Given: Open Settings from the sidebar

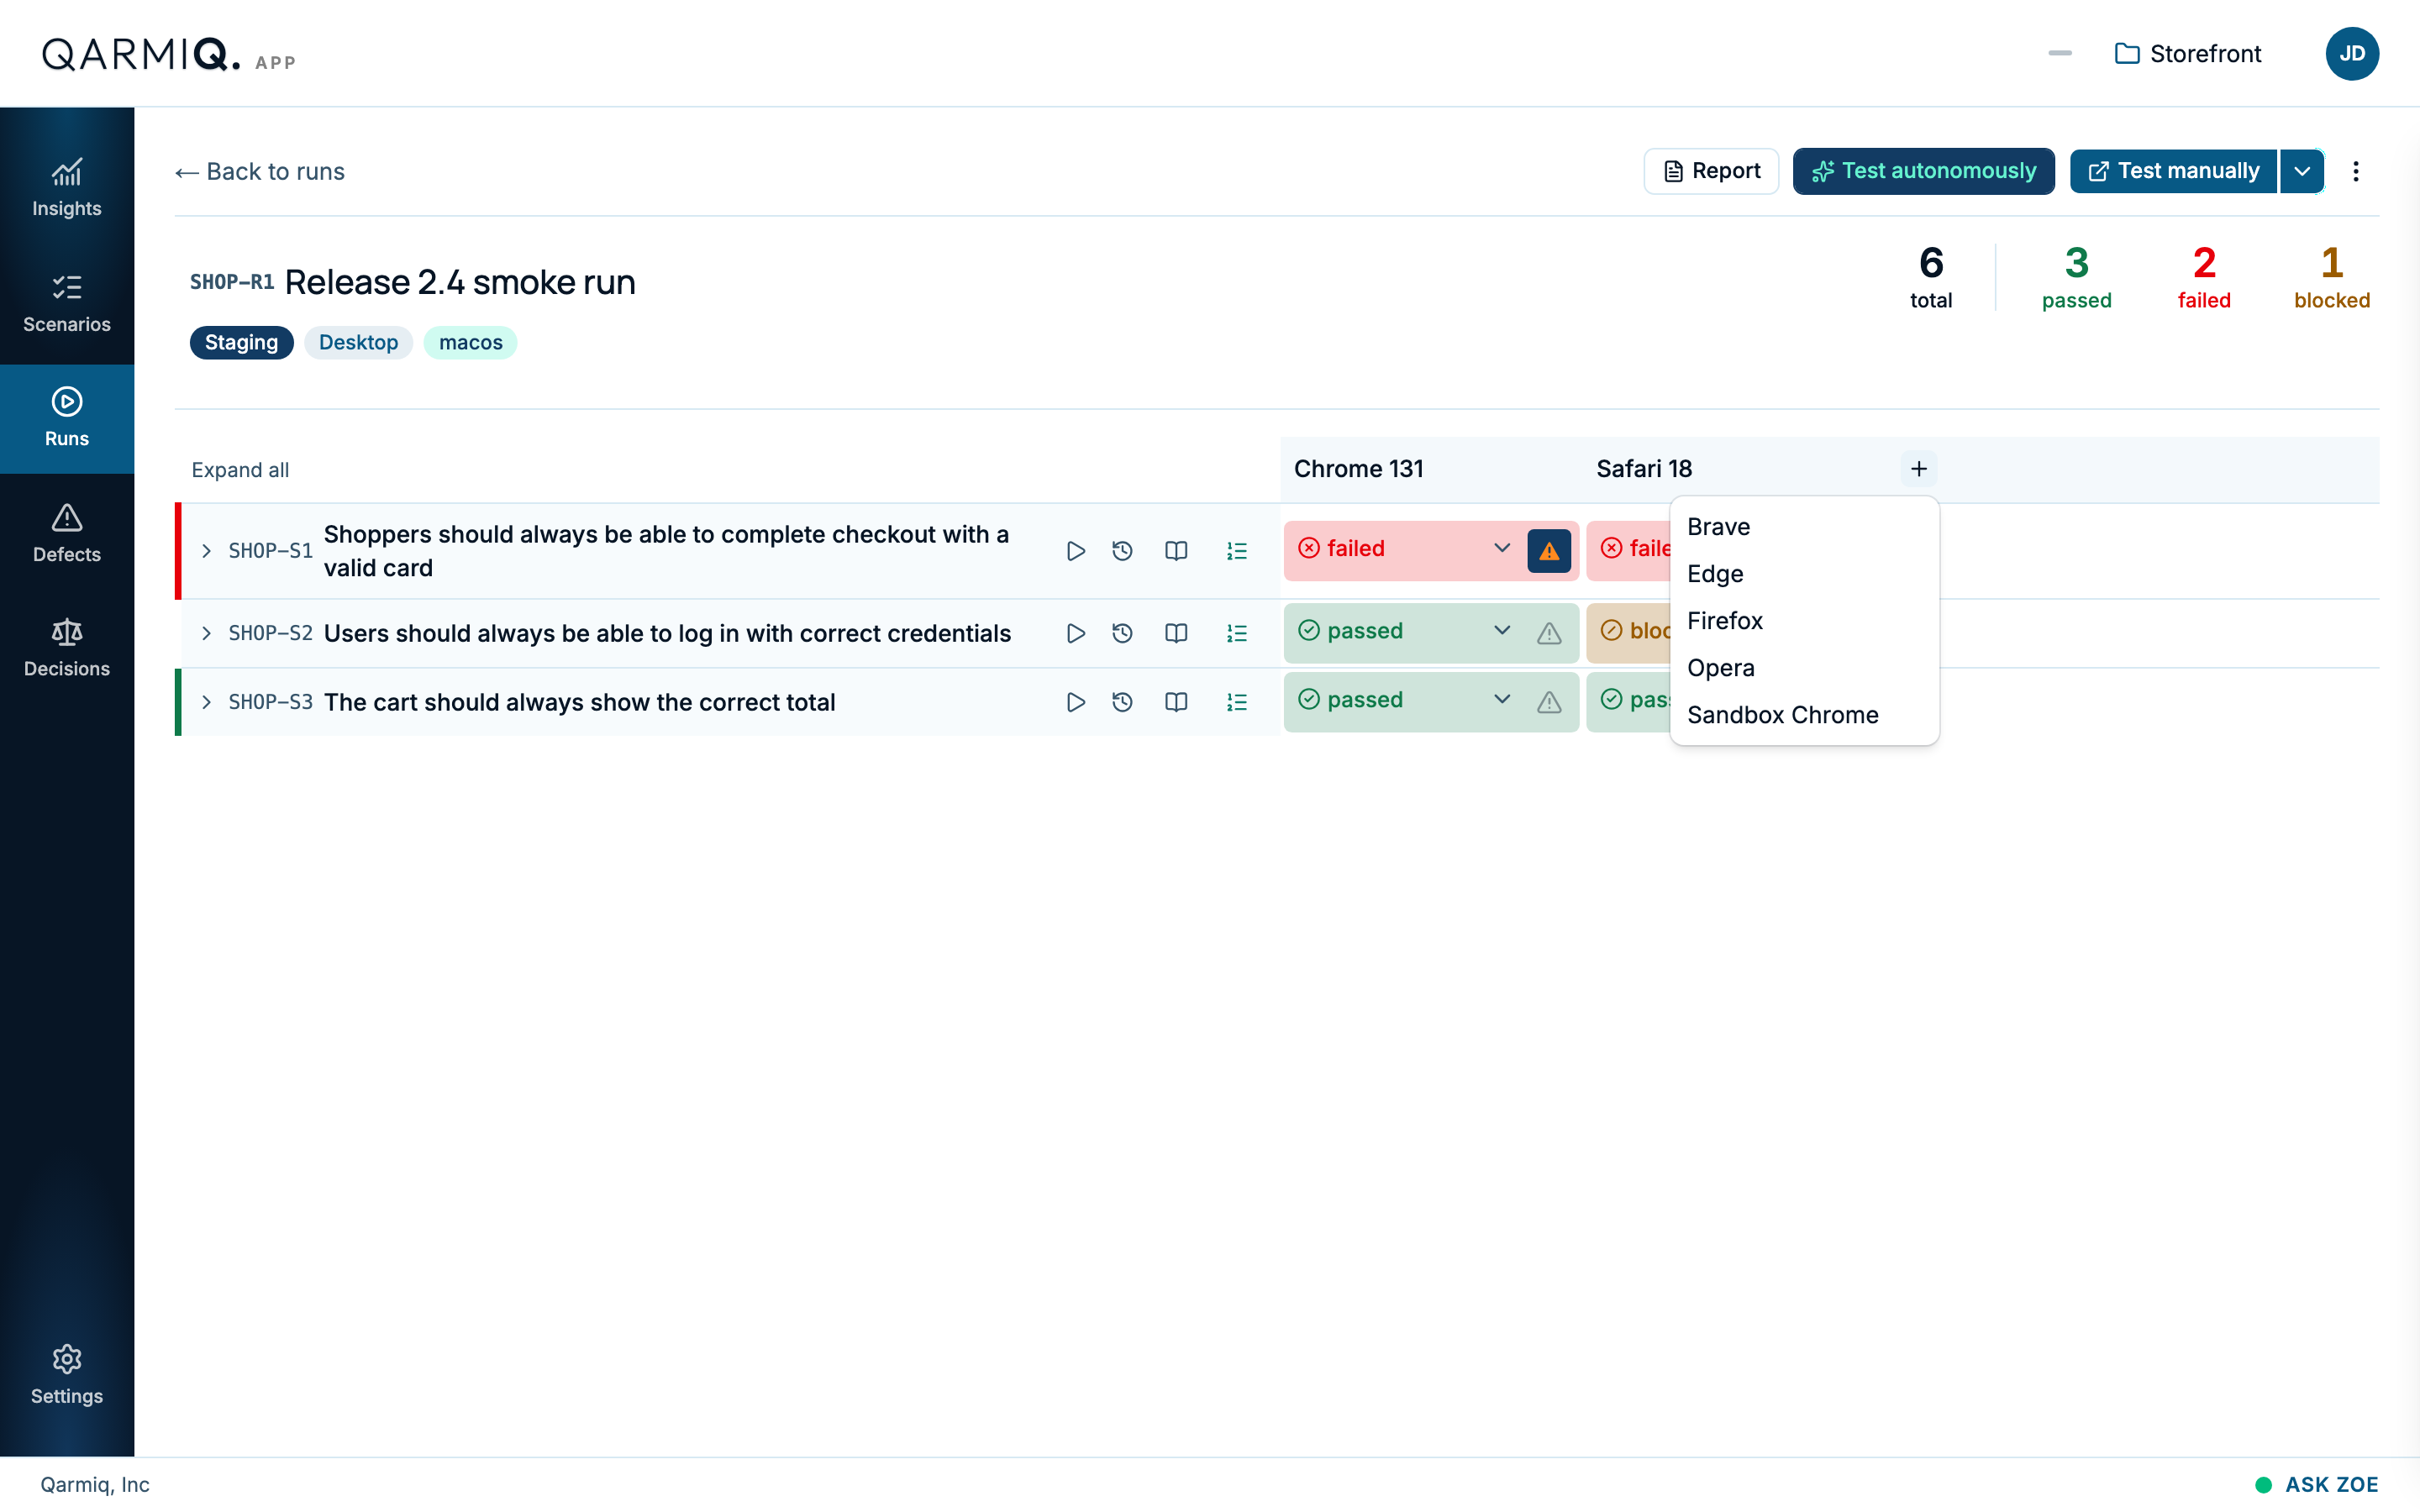Looking at the screenshot, I should point(67,1375).
